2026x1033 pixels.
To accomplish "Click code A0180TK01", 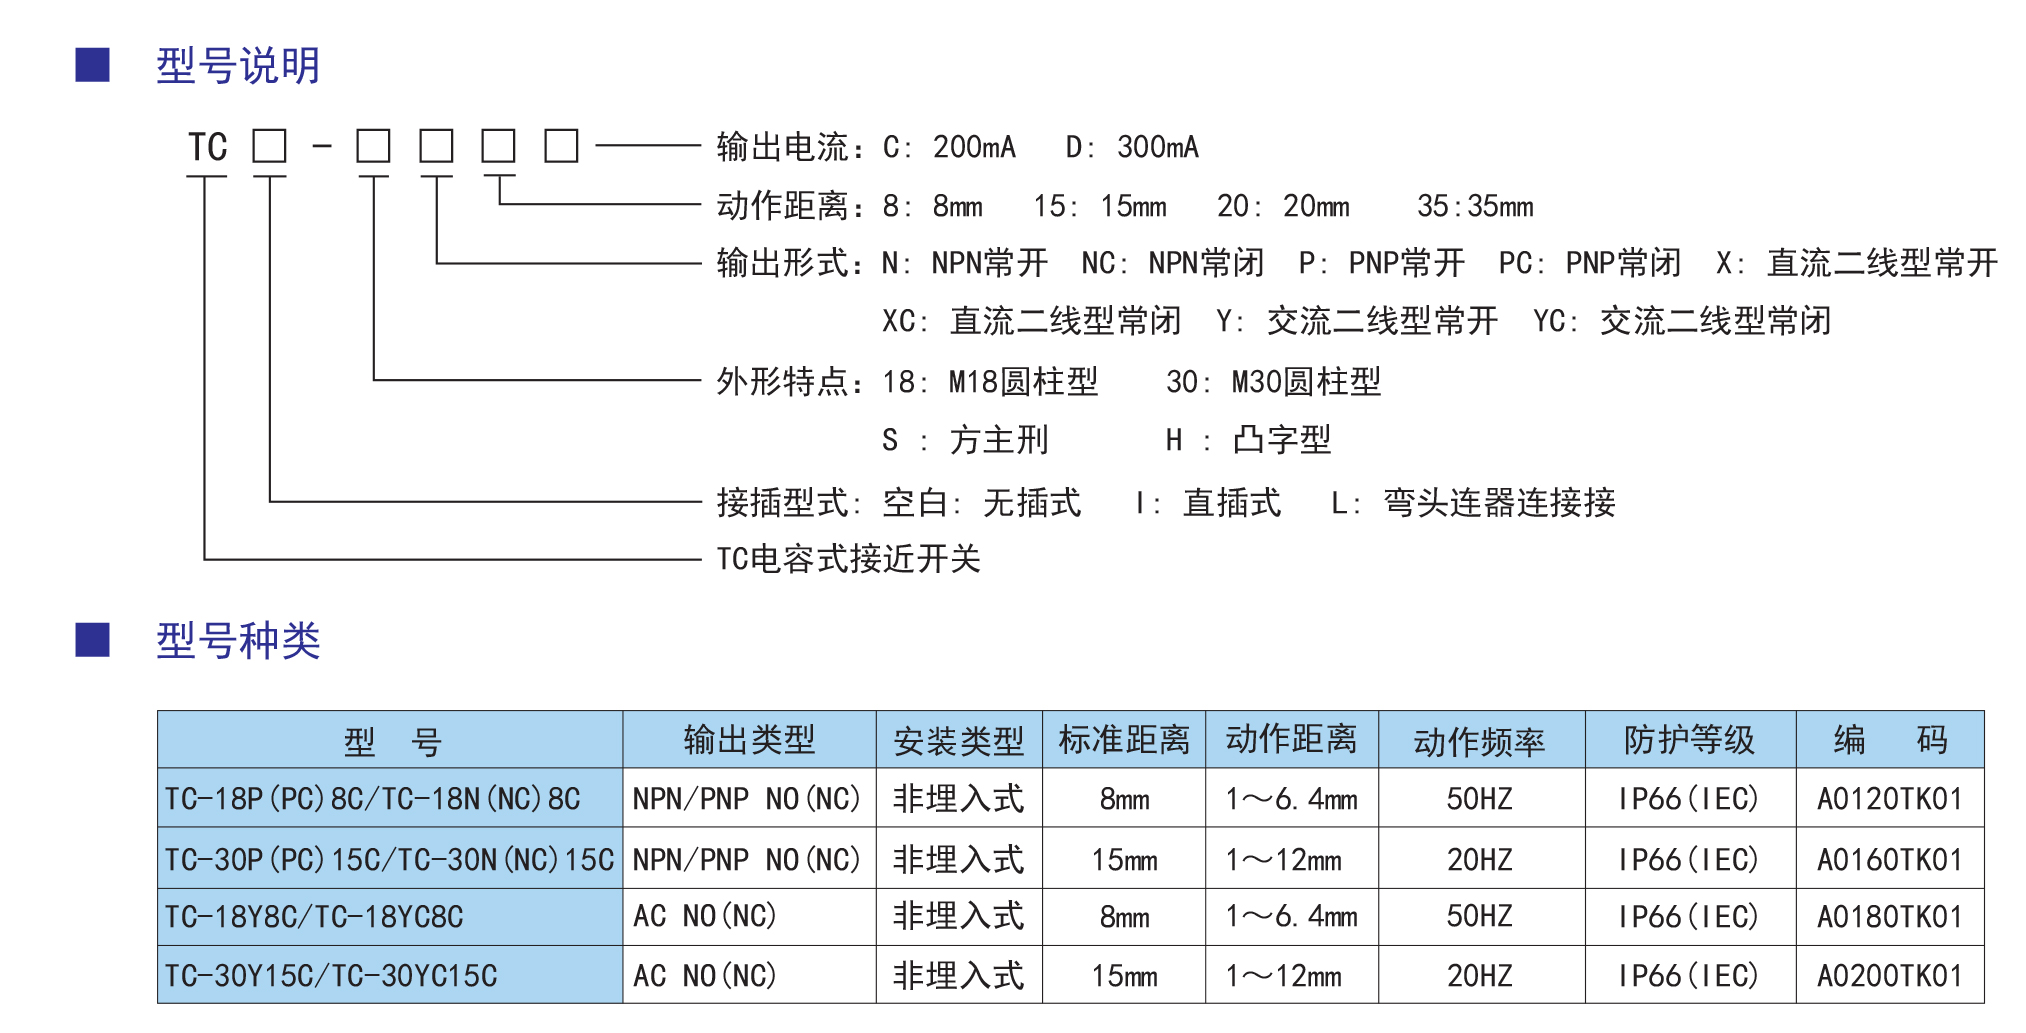I will point(1890,917).
